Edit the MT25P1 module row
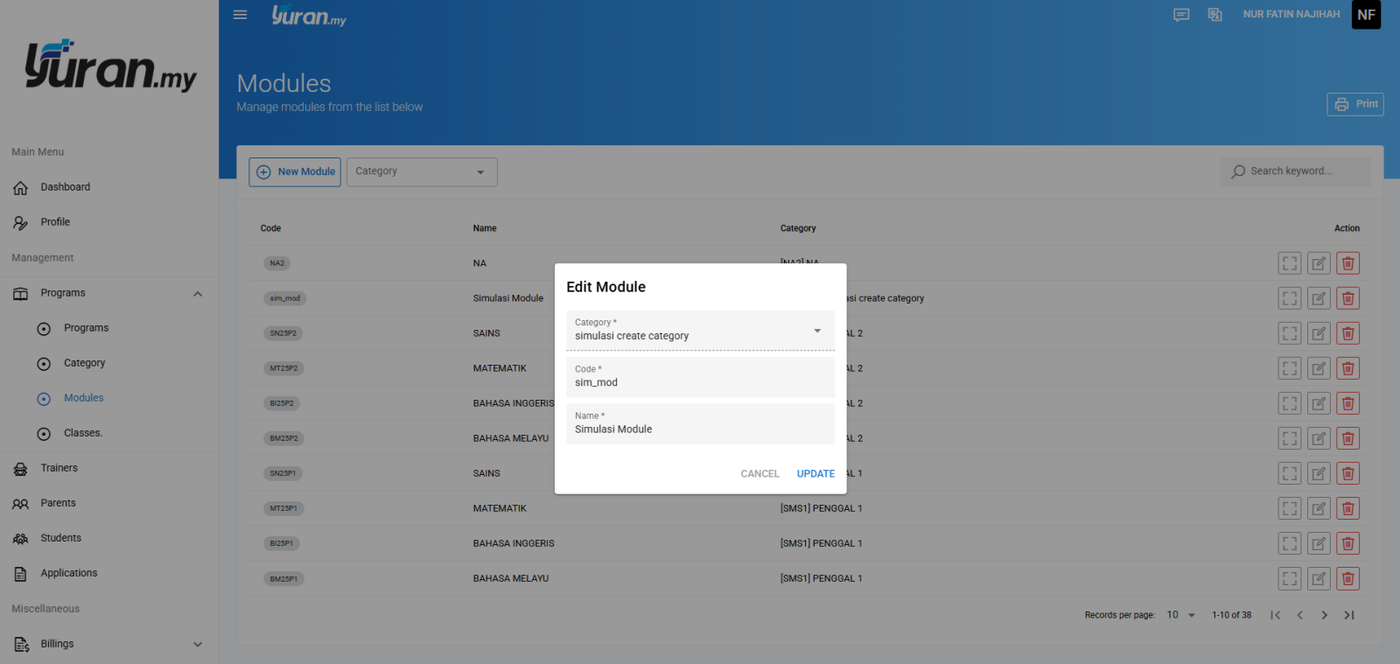Image resolution: width=1400 pixels, height=664 pixels. [1319, 508]
